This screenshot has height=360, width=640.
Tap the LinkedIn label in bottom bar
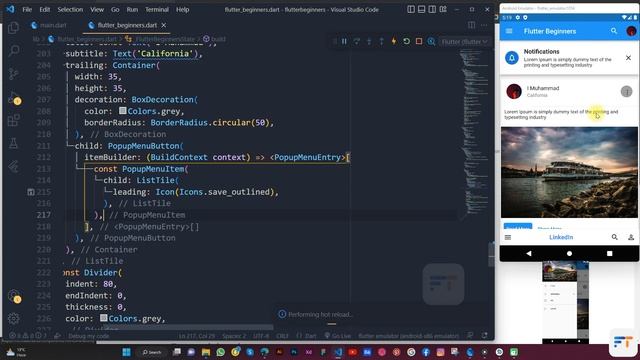[x=561, y=237]
